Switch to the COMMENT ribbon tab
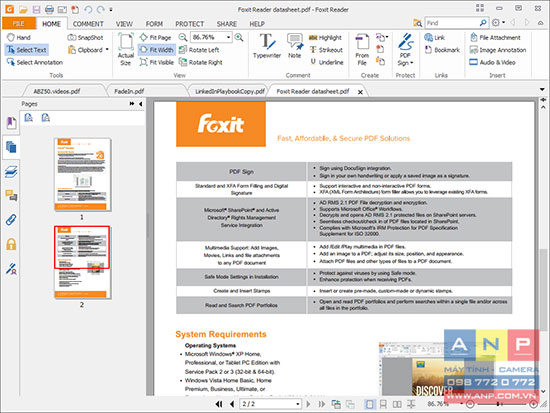Screen dimensions: 550x413 (88, 24)
